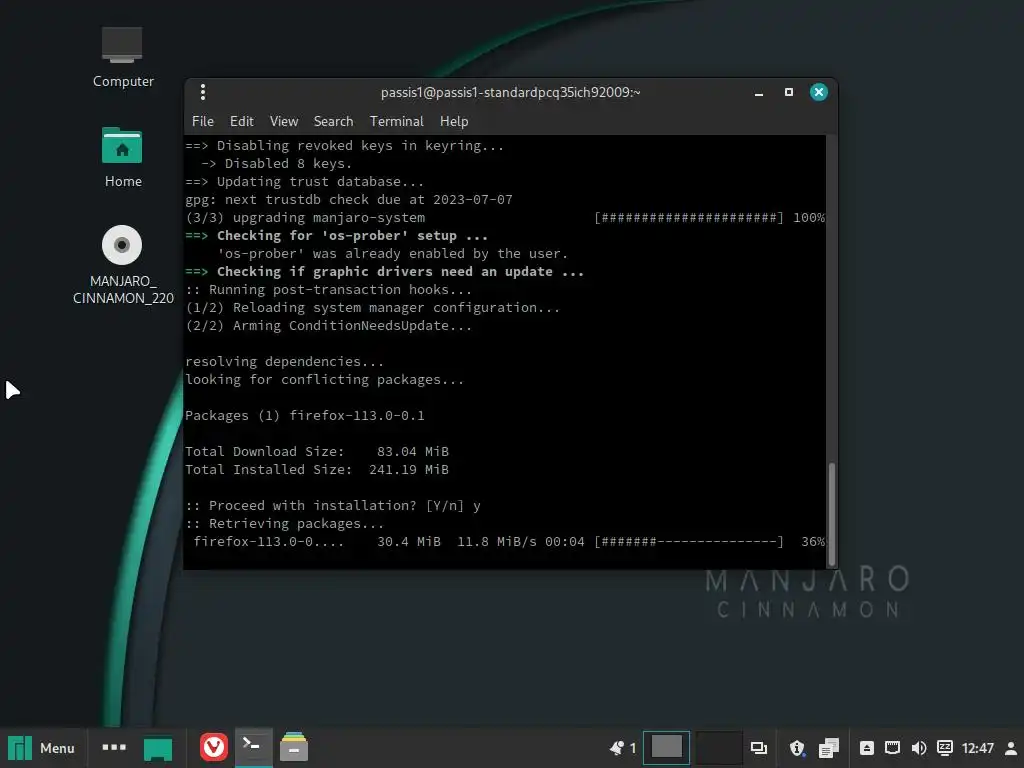Screen dimensions: 1024x768
Task: Select the terminal taskbar button
Action: [253, 747]
